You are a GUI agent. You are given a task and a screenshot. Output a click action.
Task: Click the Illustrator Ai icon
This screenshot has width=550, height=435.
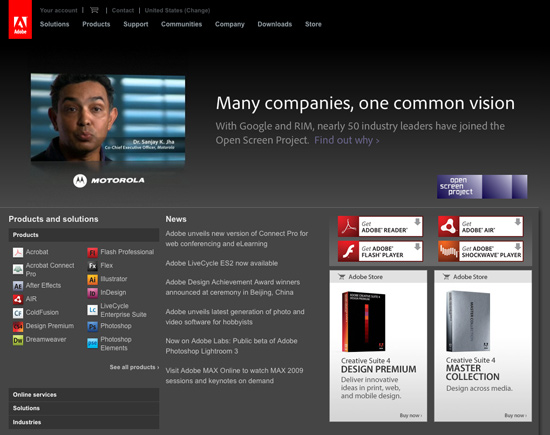[x=92, y=279]
